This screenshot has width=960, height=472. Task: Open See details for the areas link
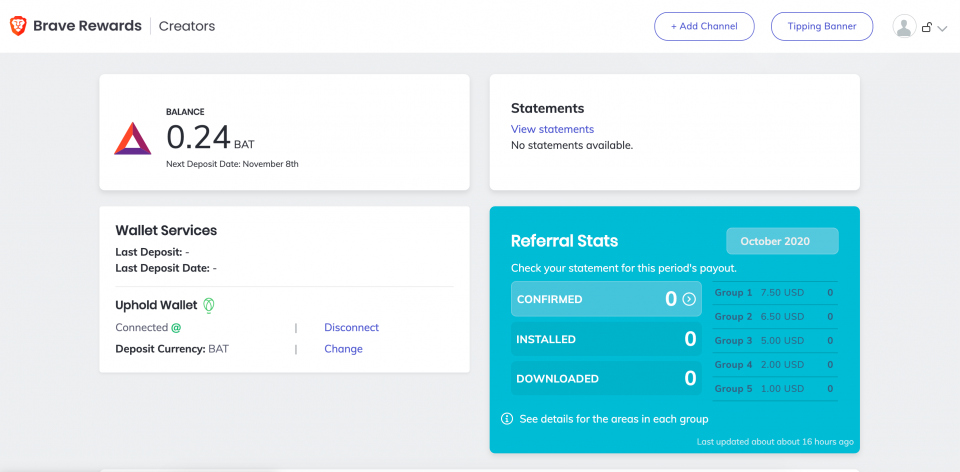613,419
